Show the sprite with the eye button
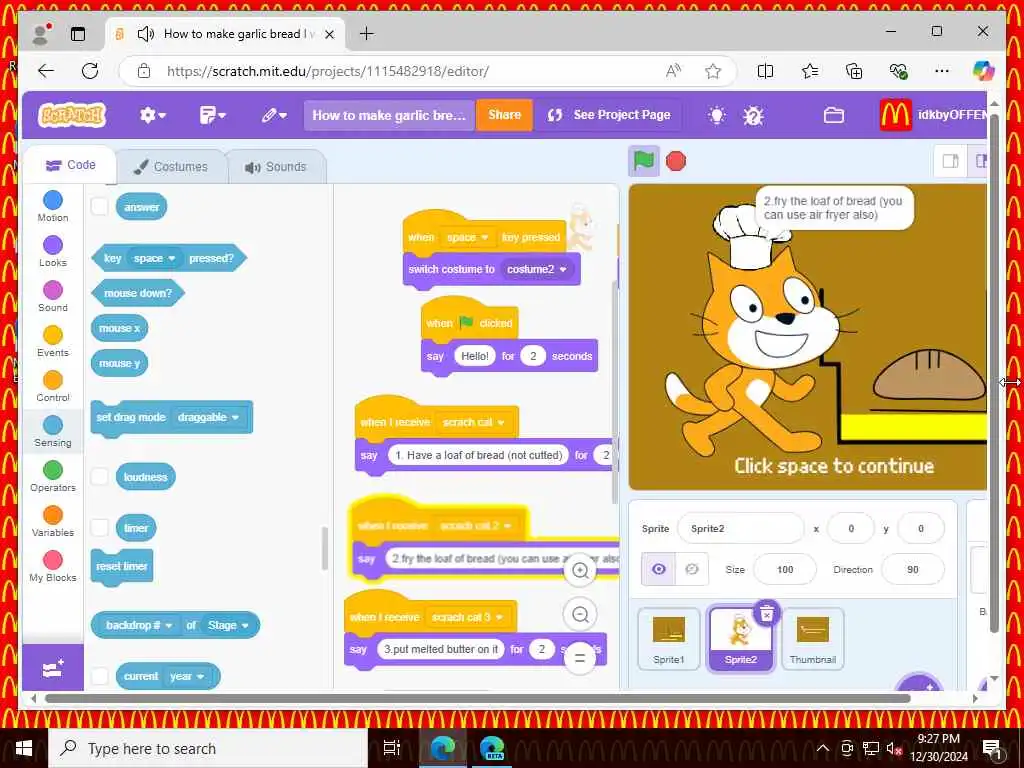Viewport: 1024px width, 768px height. coord(659,569)
